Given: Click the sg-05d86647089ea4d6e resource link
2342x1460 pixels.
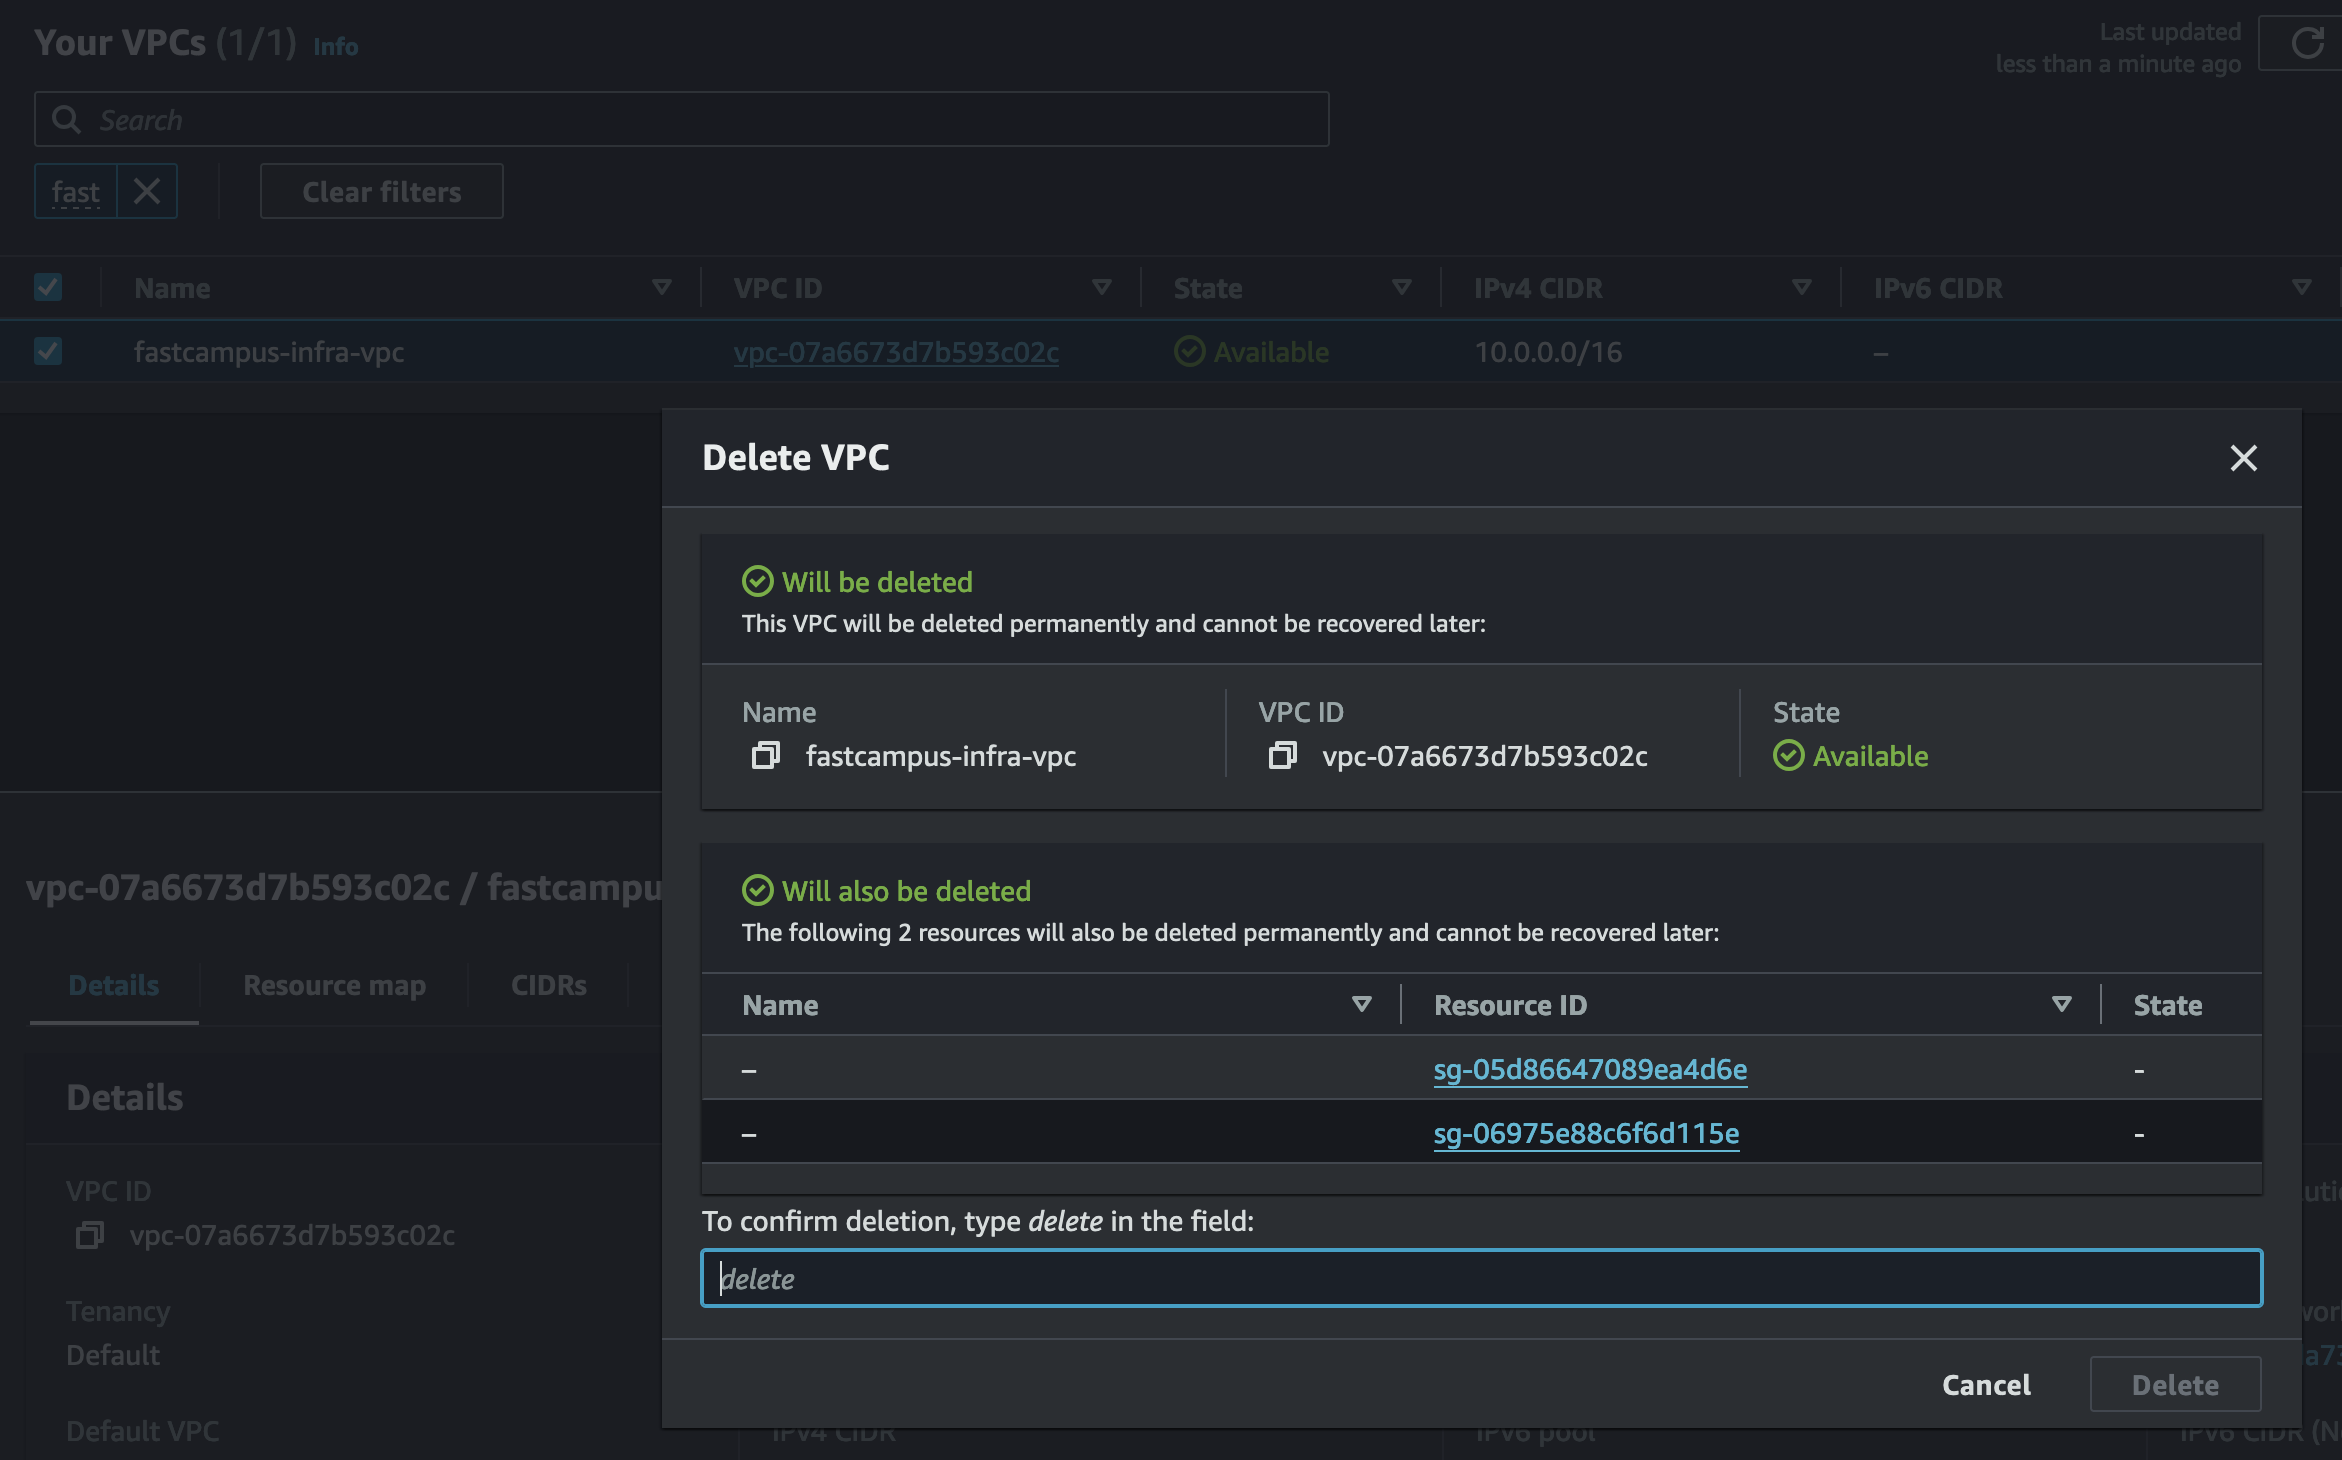Looking at the screenshot, I should click(1587, 1068).
